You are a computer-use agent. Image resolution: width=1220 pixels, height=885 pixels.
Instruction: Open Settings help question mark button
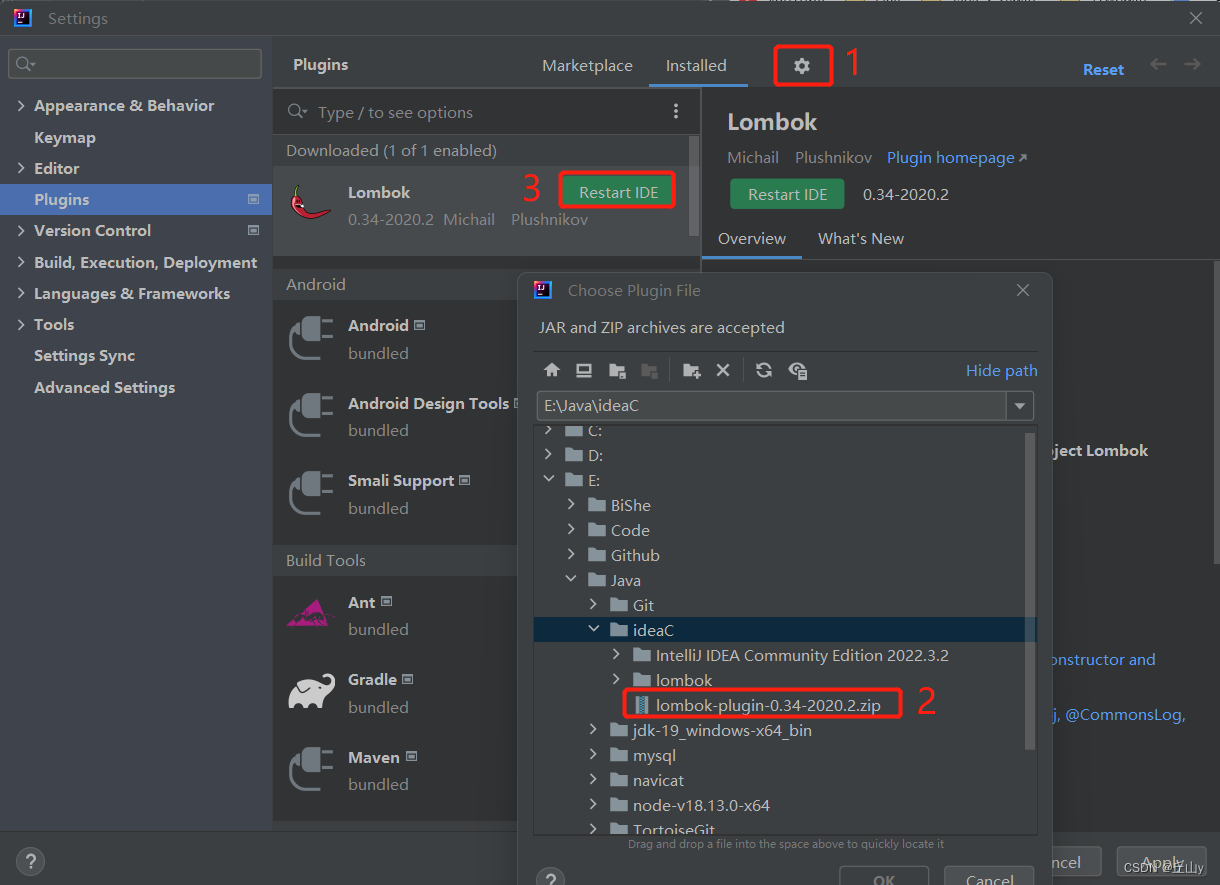[x=30, y=861]
